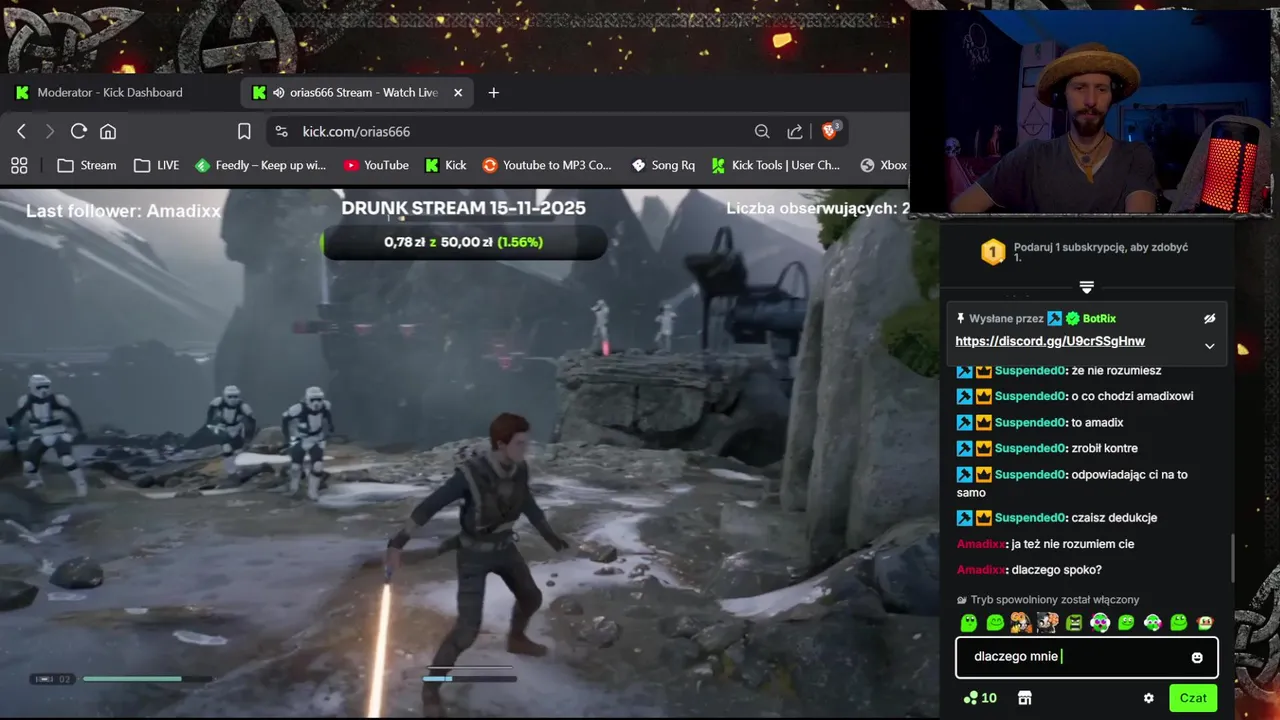Open site settings icon in address bar
Viewport: 1280px width, 720px height.
coord(281,131)
